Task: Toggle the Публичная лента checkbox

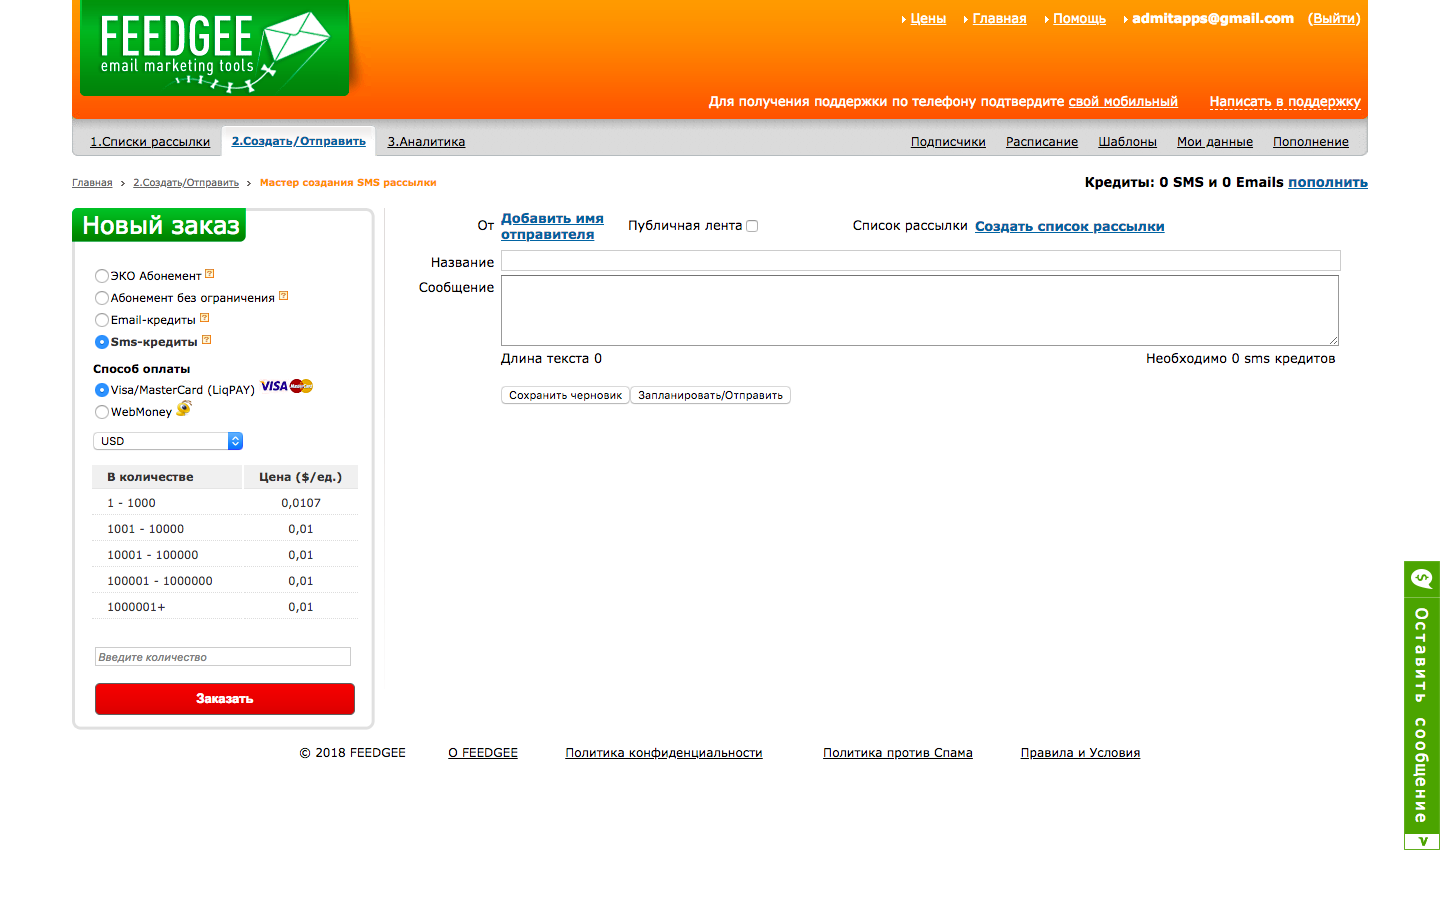Action: point(752,226)
